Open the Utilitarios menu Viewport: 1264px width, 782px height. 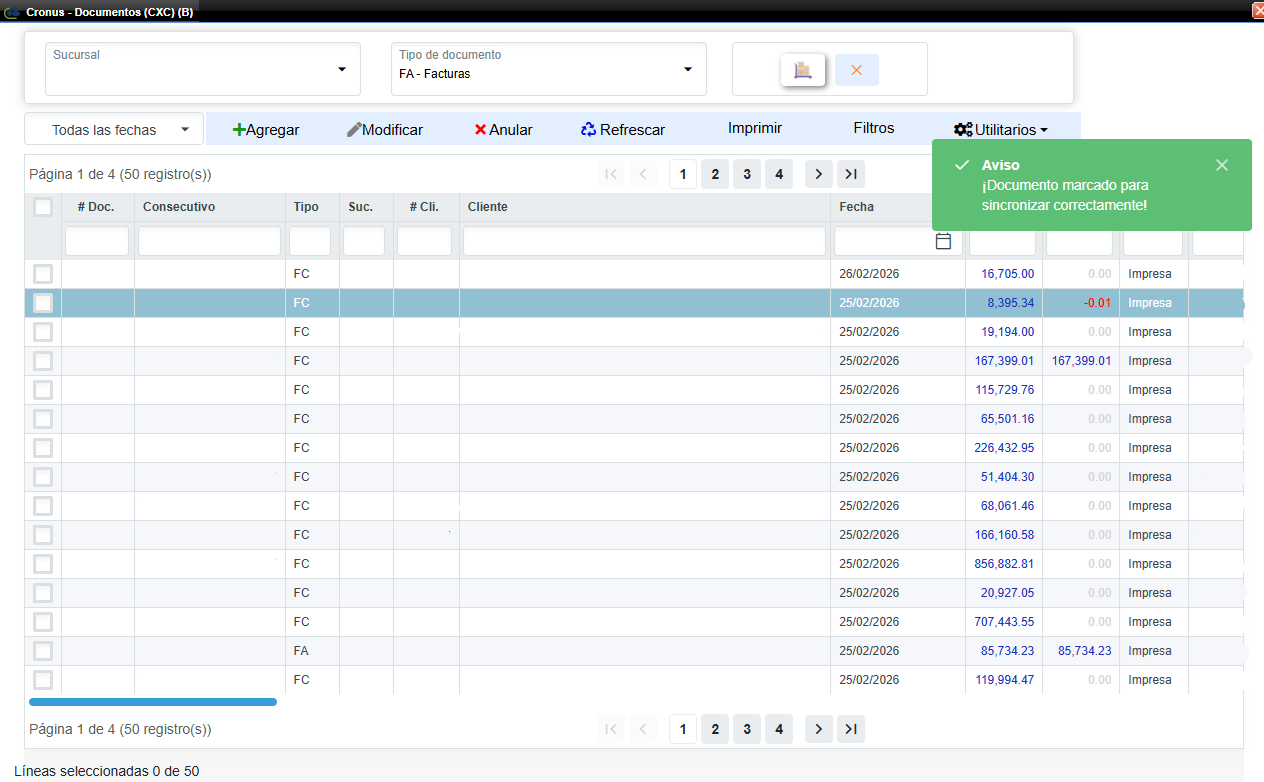1000,130
